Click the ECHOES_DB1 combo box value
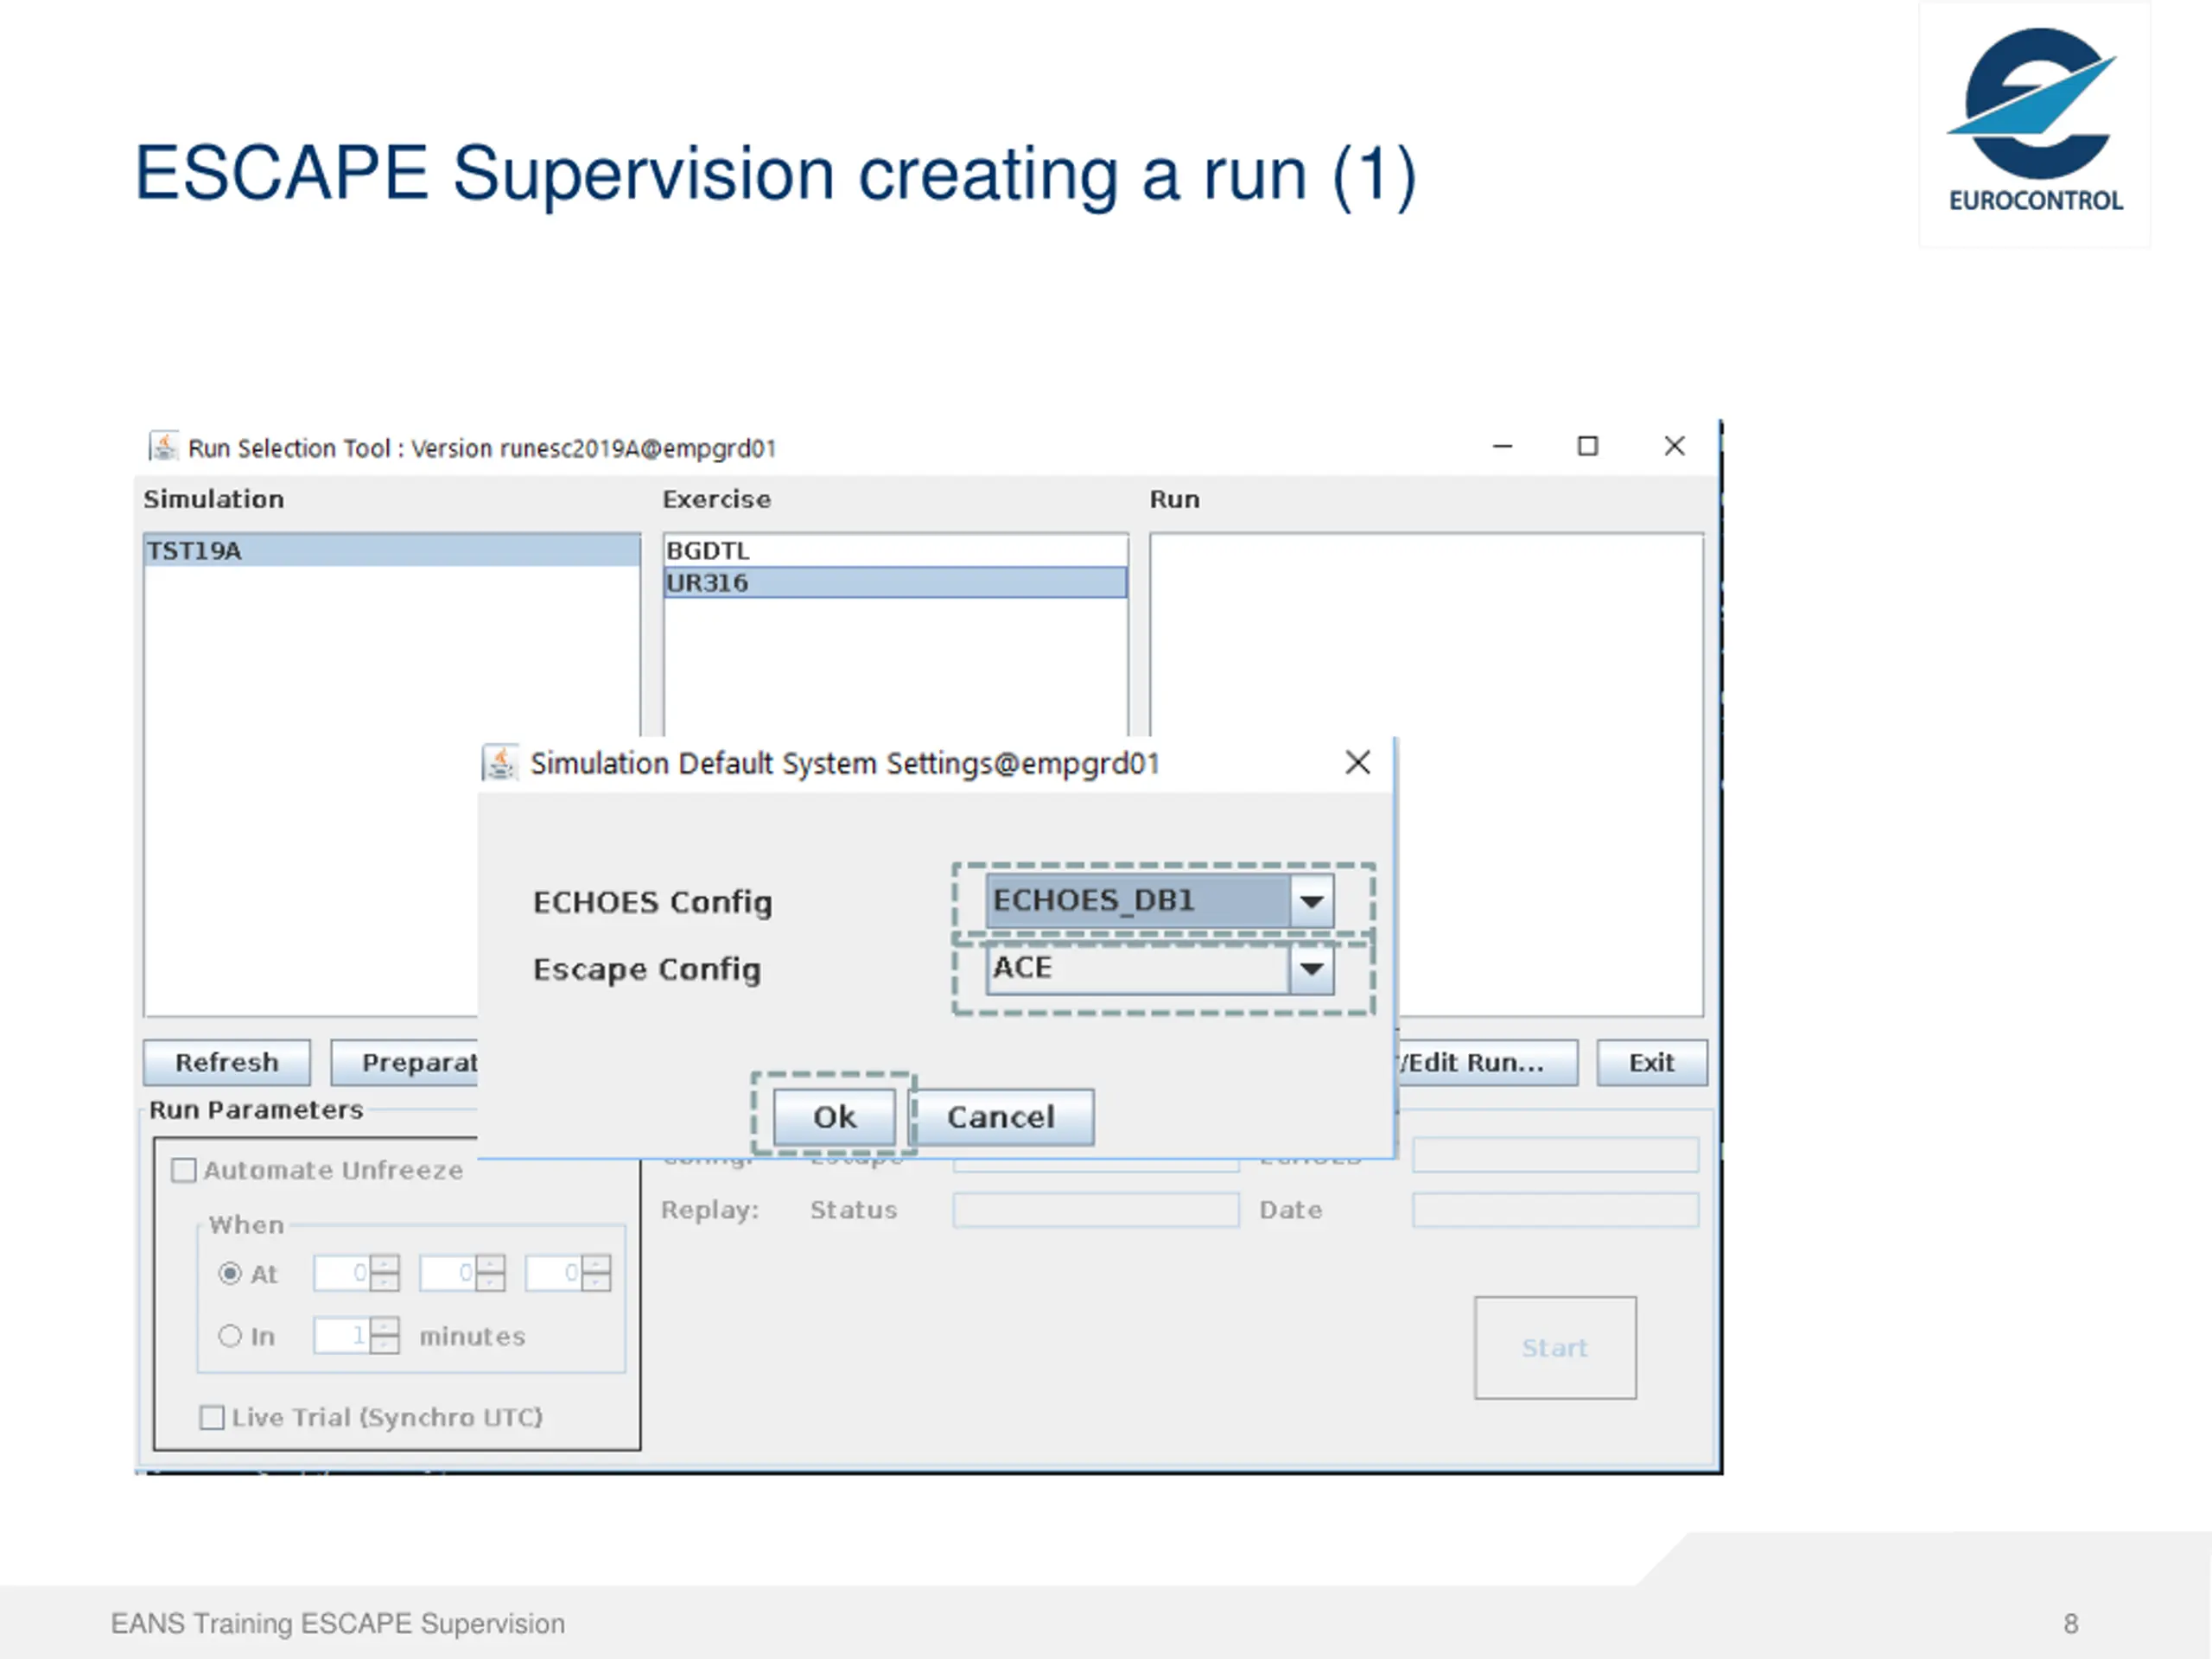The image size is (2212, 1659). [1138, 901]
